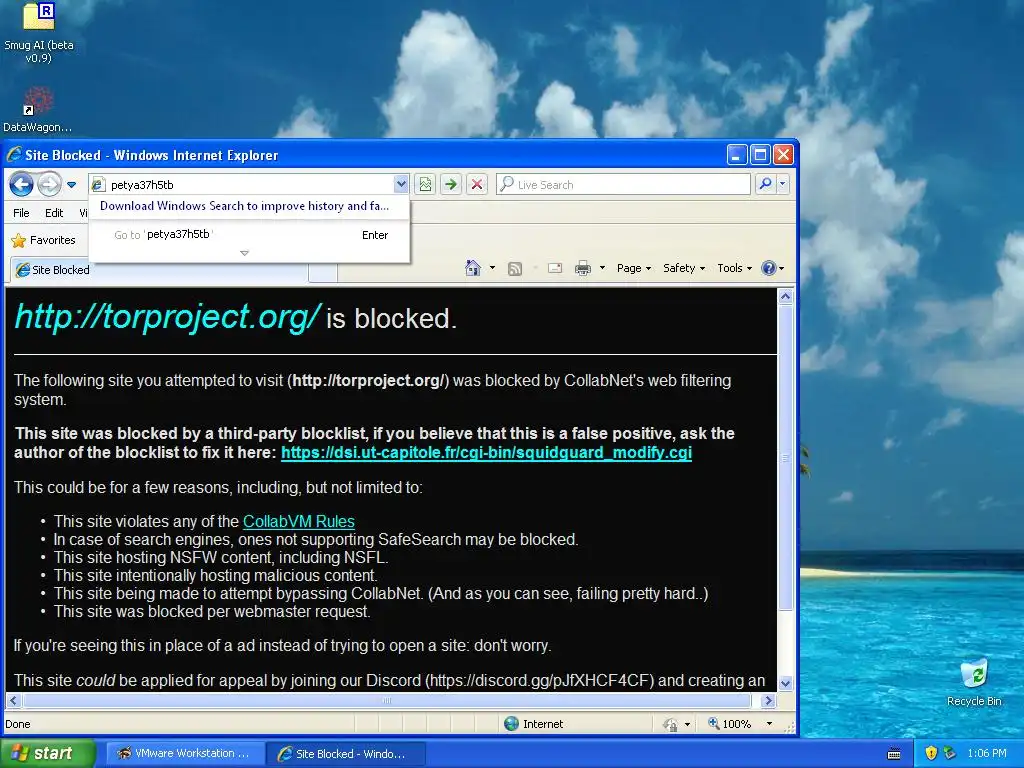1024x768 pixels.
Task: Click the Print icon
Action: point(583,268)
